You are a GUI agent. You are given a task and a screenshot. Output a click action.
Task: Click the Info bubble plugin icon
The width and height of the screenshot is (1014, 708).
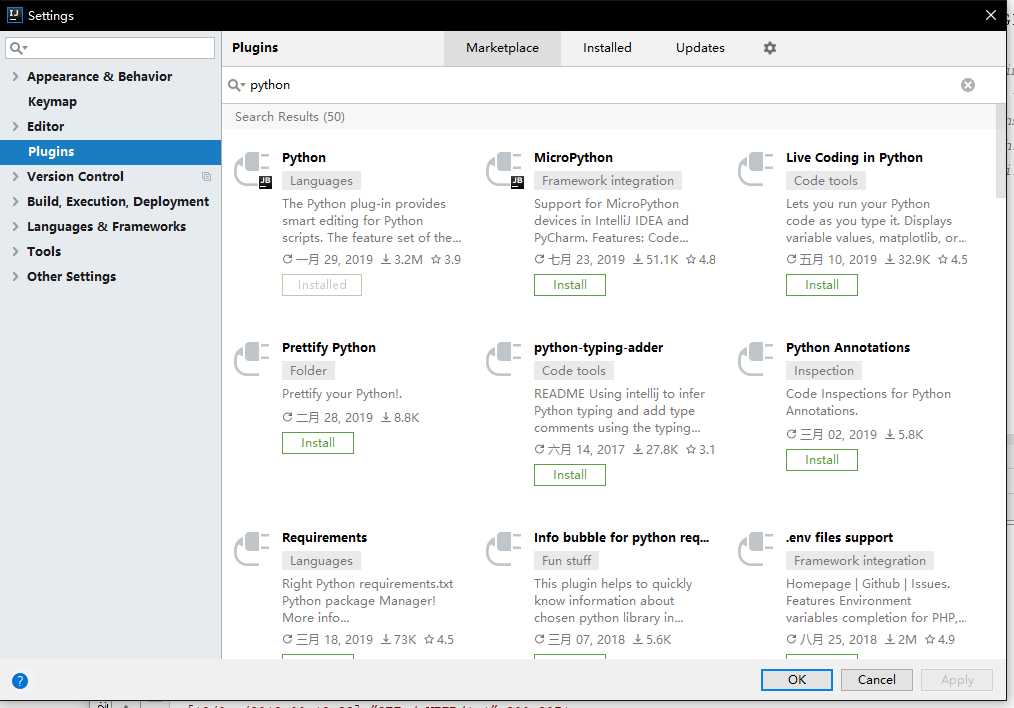coord(504,549)
